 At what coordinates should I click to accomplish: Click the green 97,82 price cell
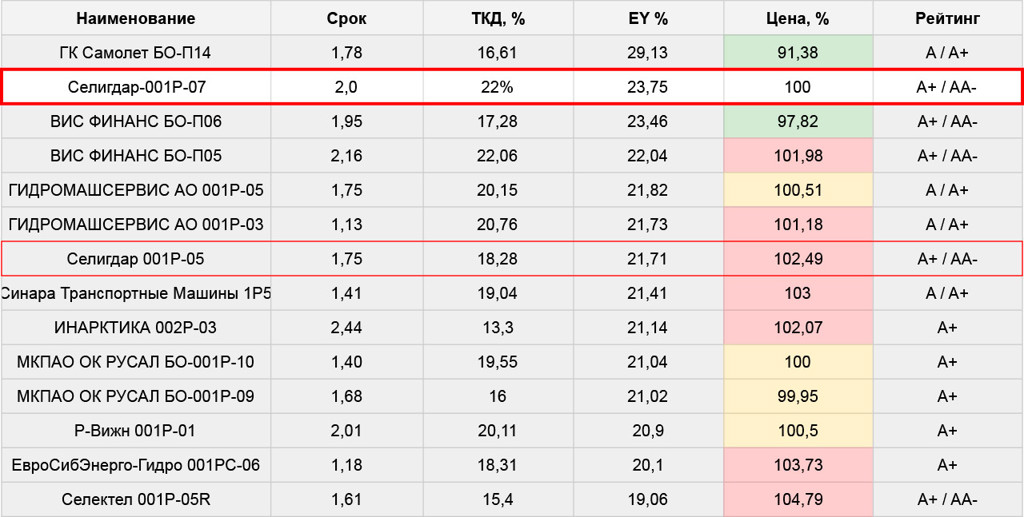(x=797, y=121)
